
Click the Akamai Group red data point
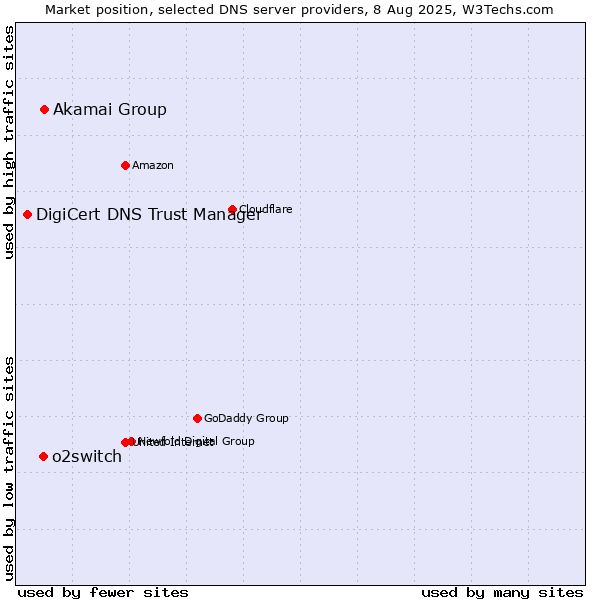[44, 110]
